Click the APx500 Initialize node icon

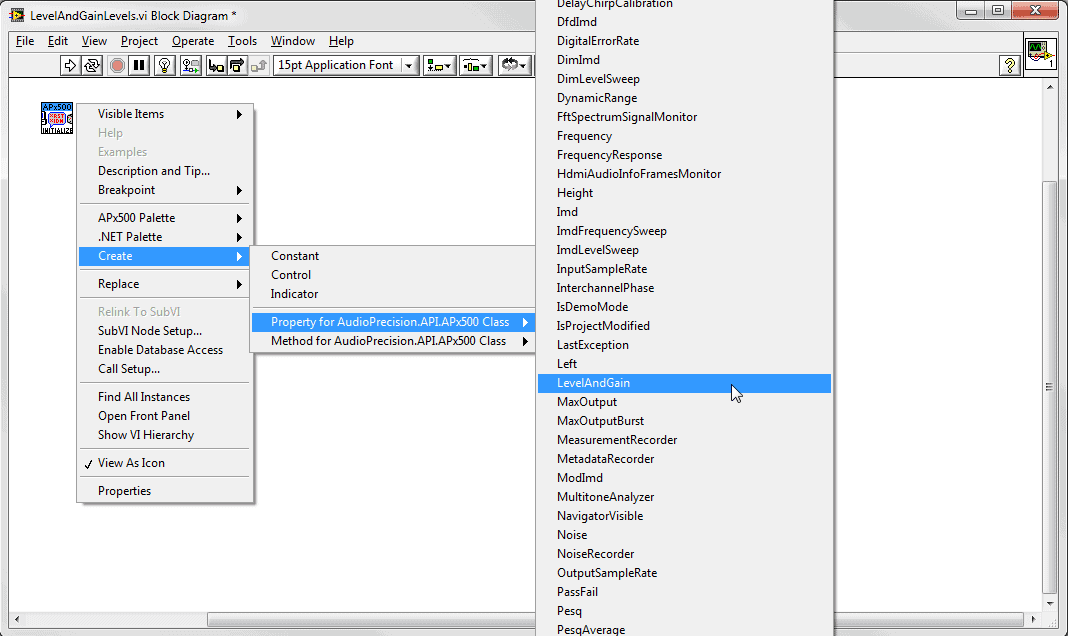[x=57, y=118]
